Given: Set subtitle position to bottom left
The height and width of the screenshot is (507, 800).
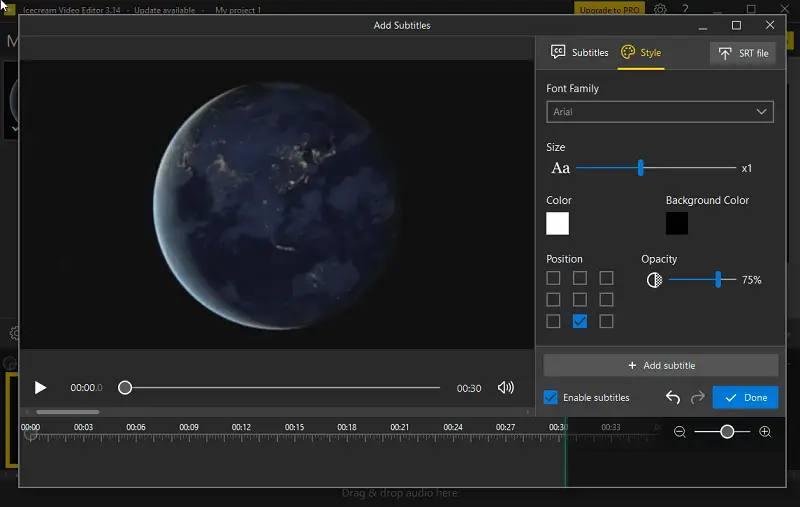Looking at the screenshot, I should [553, 321].
